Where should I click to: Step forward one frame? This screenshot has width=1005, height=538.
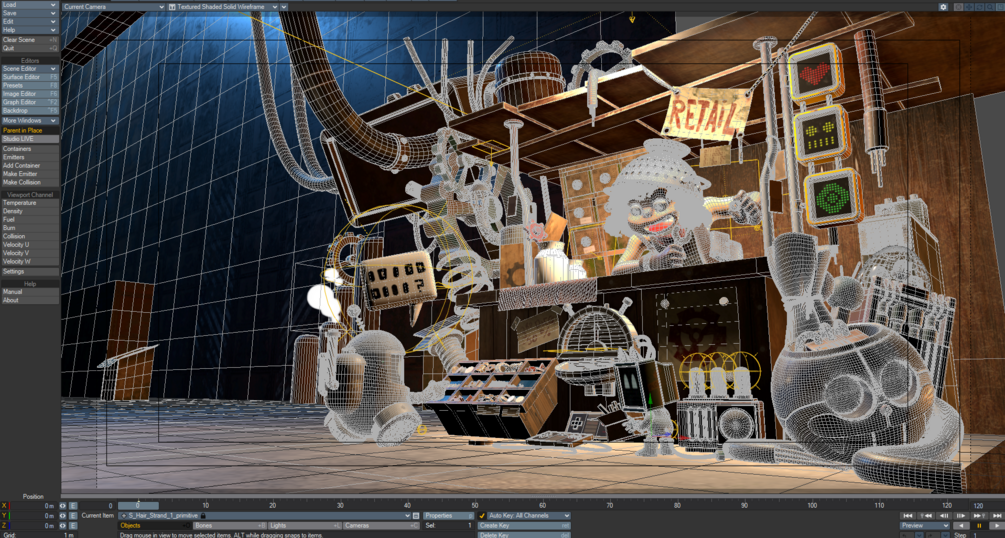(961, 516)
